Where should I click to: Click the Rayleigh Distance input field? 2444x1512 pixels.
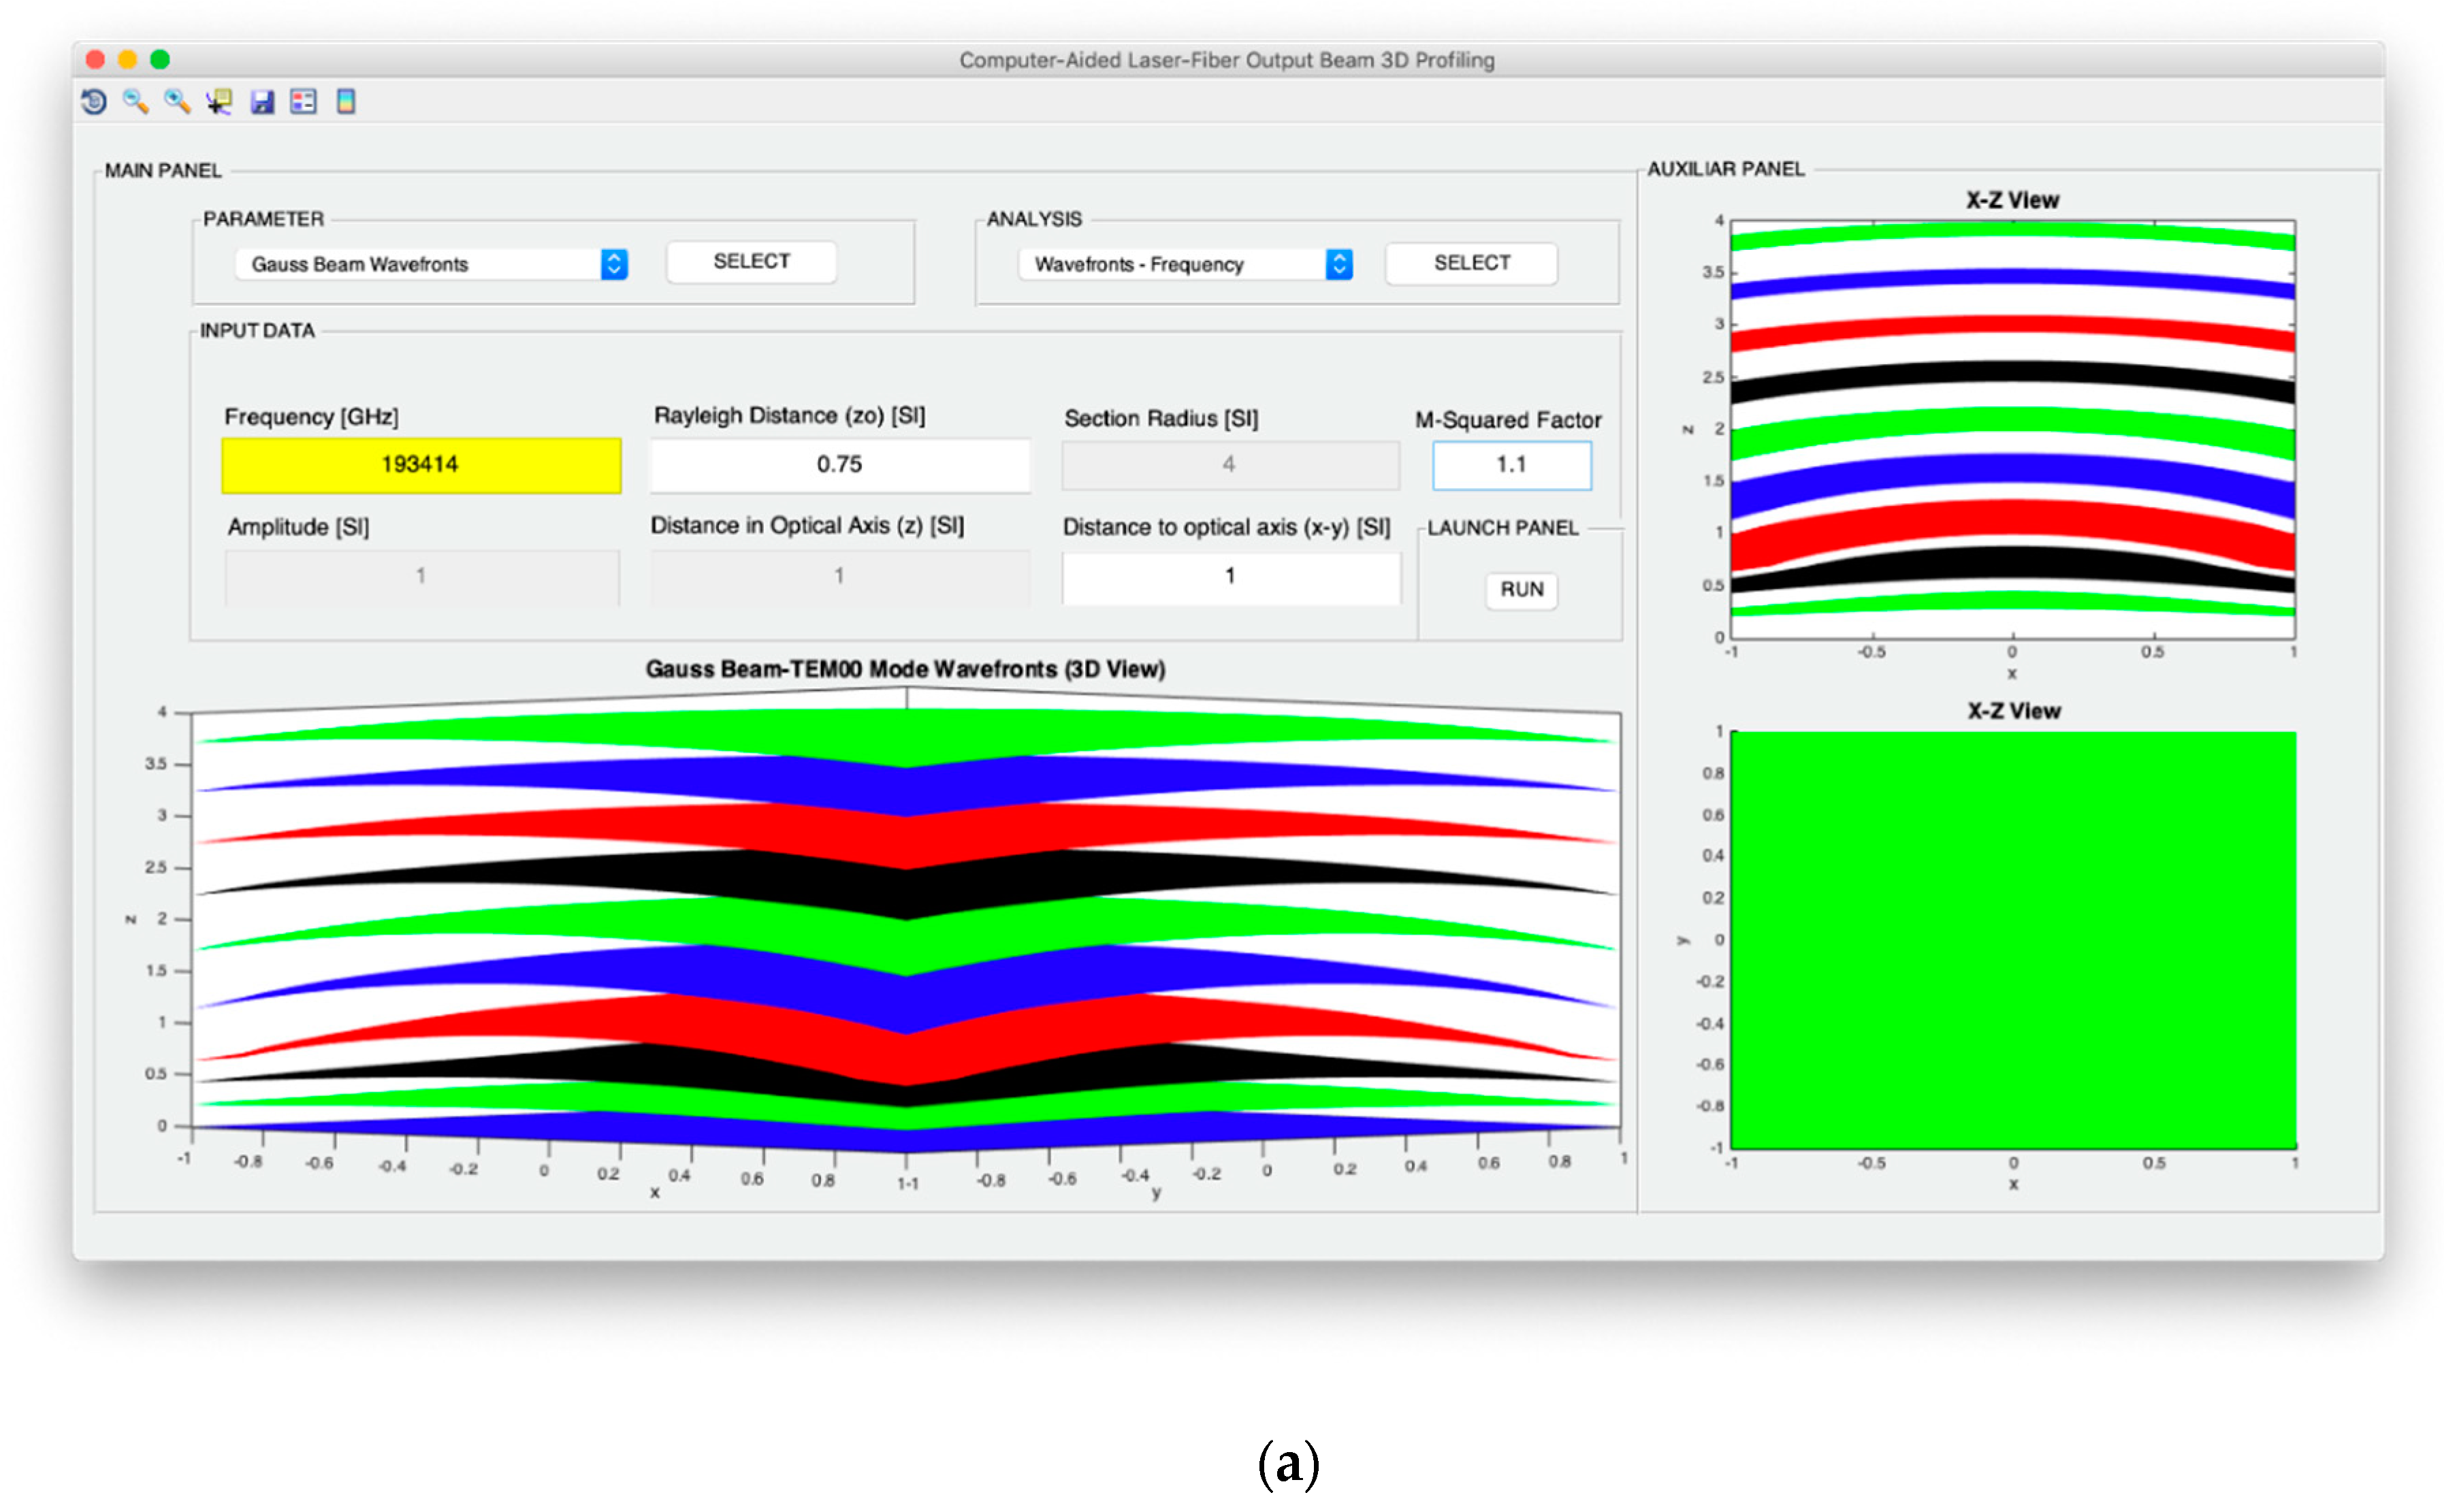[x=839, y=465]
